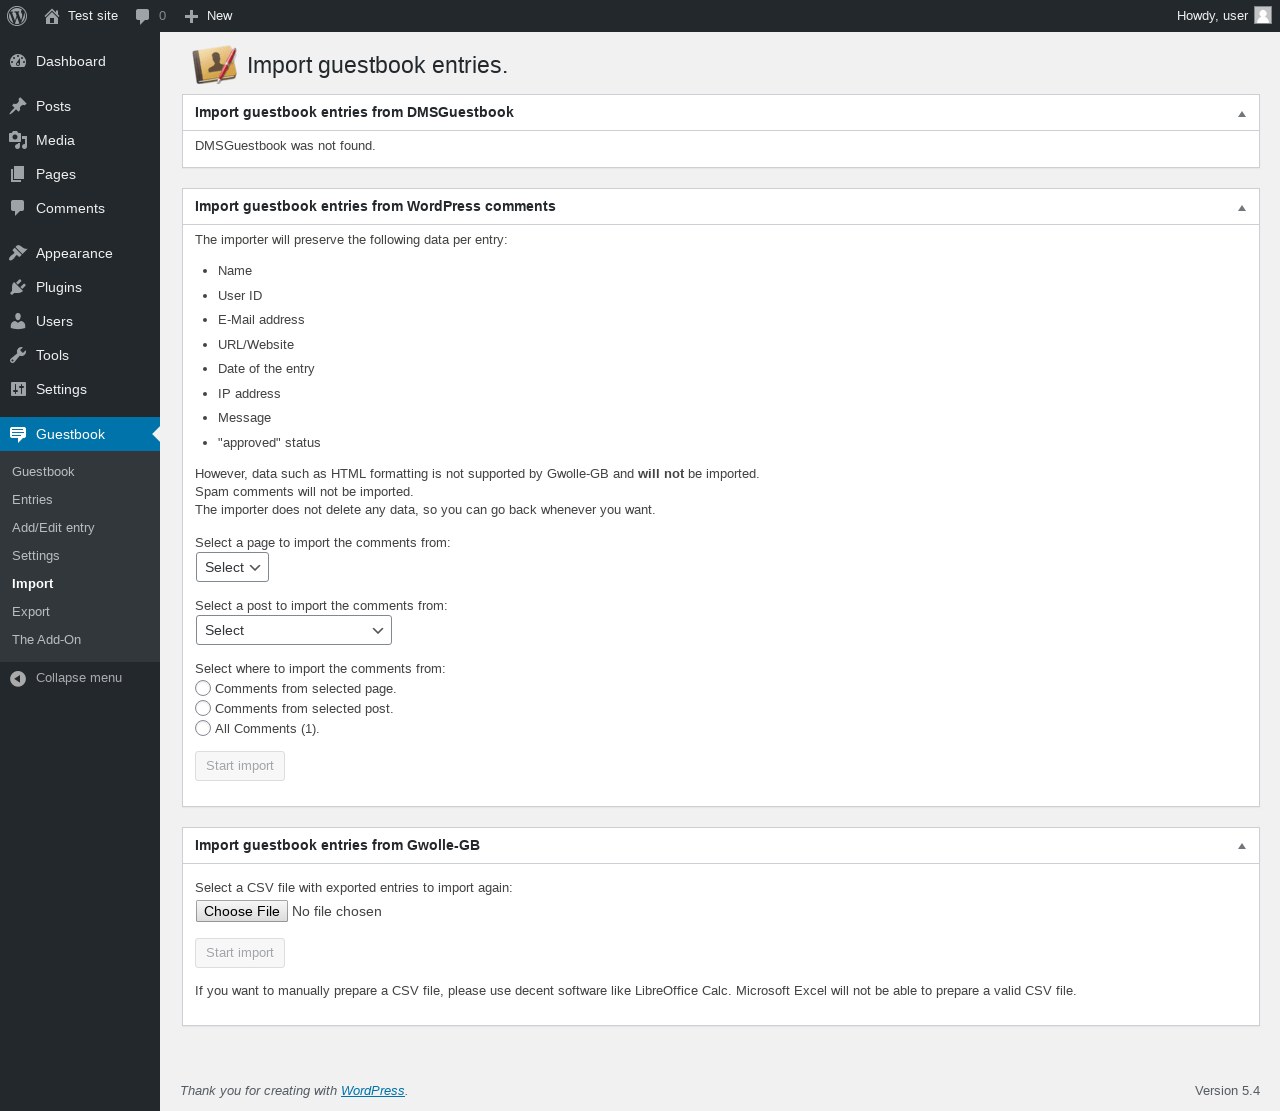Select Comments from selected page radio
Image resolution: width=1280 pixels, height=1111 pixels.
(203, 688)
